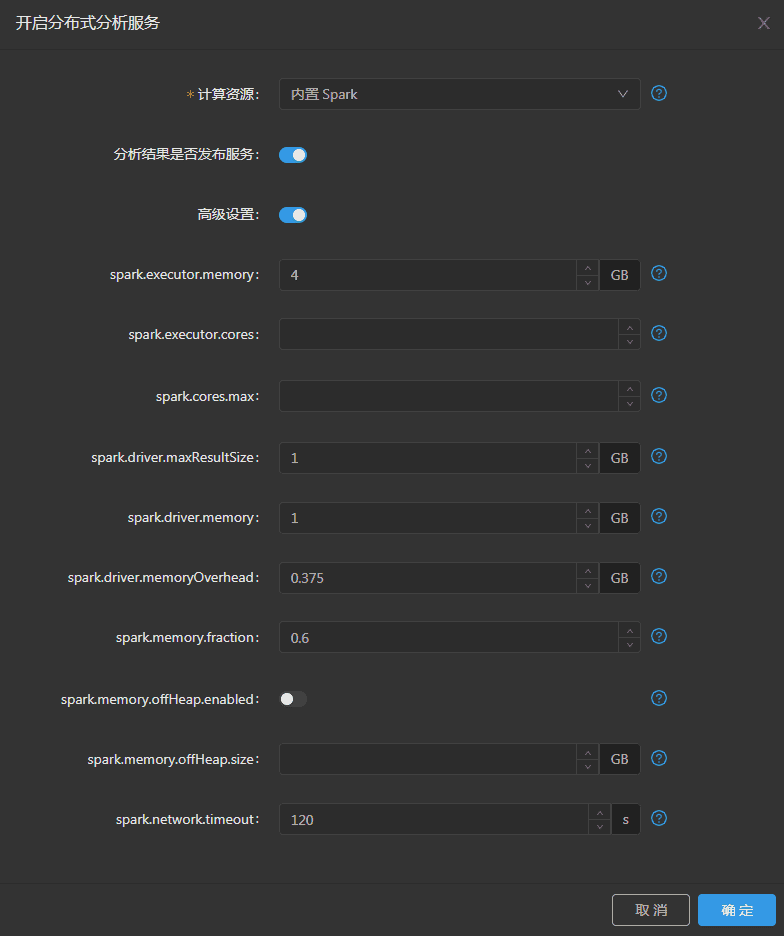
Task: Click help icon for spark.network.timeout
Action: point(659,818)
